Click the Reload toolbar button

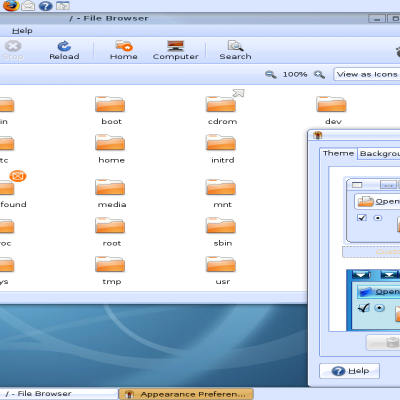[64, 50]
